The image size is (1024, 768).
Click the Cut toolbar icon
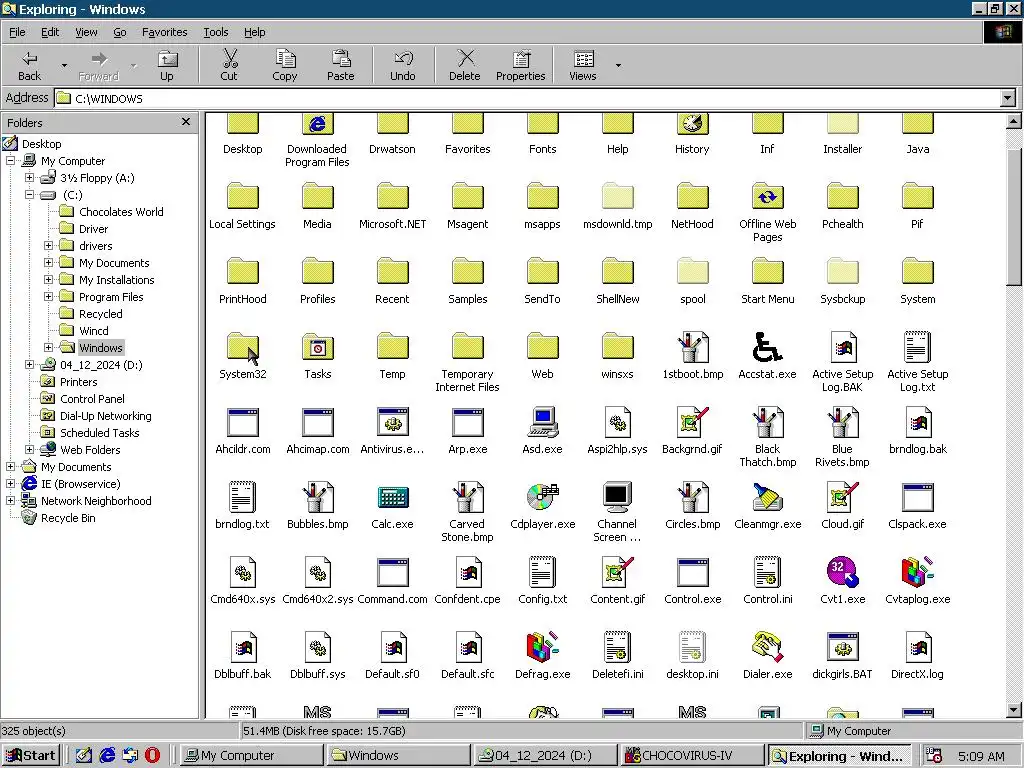click(x=229, y=65)
